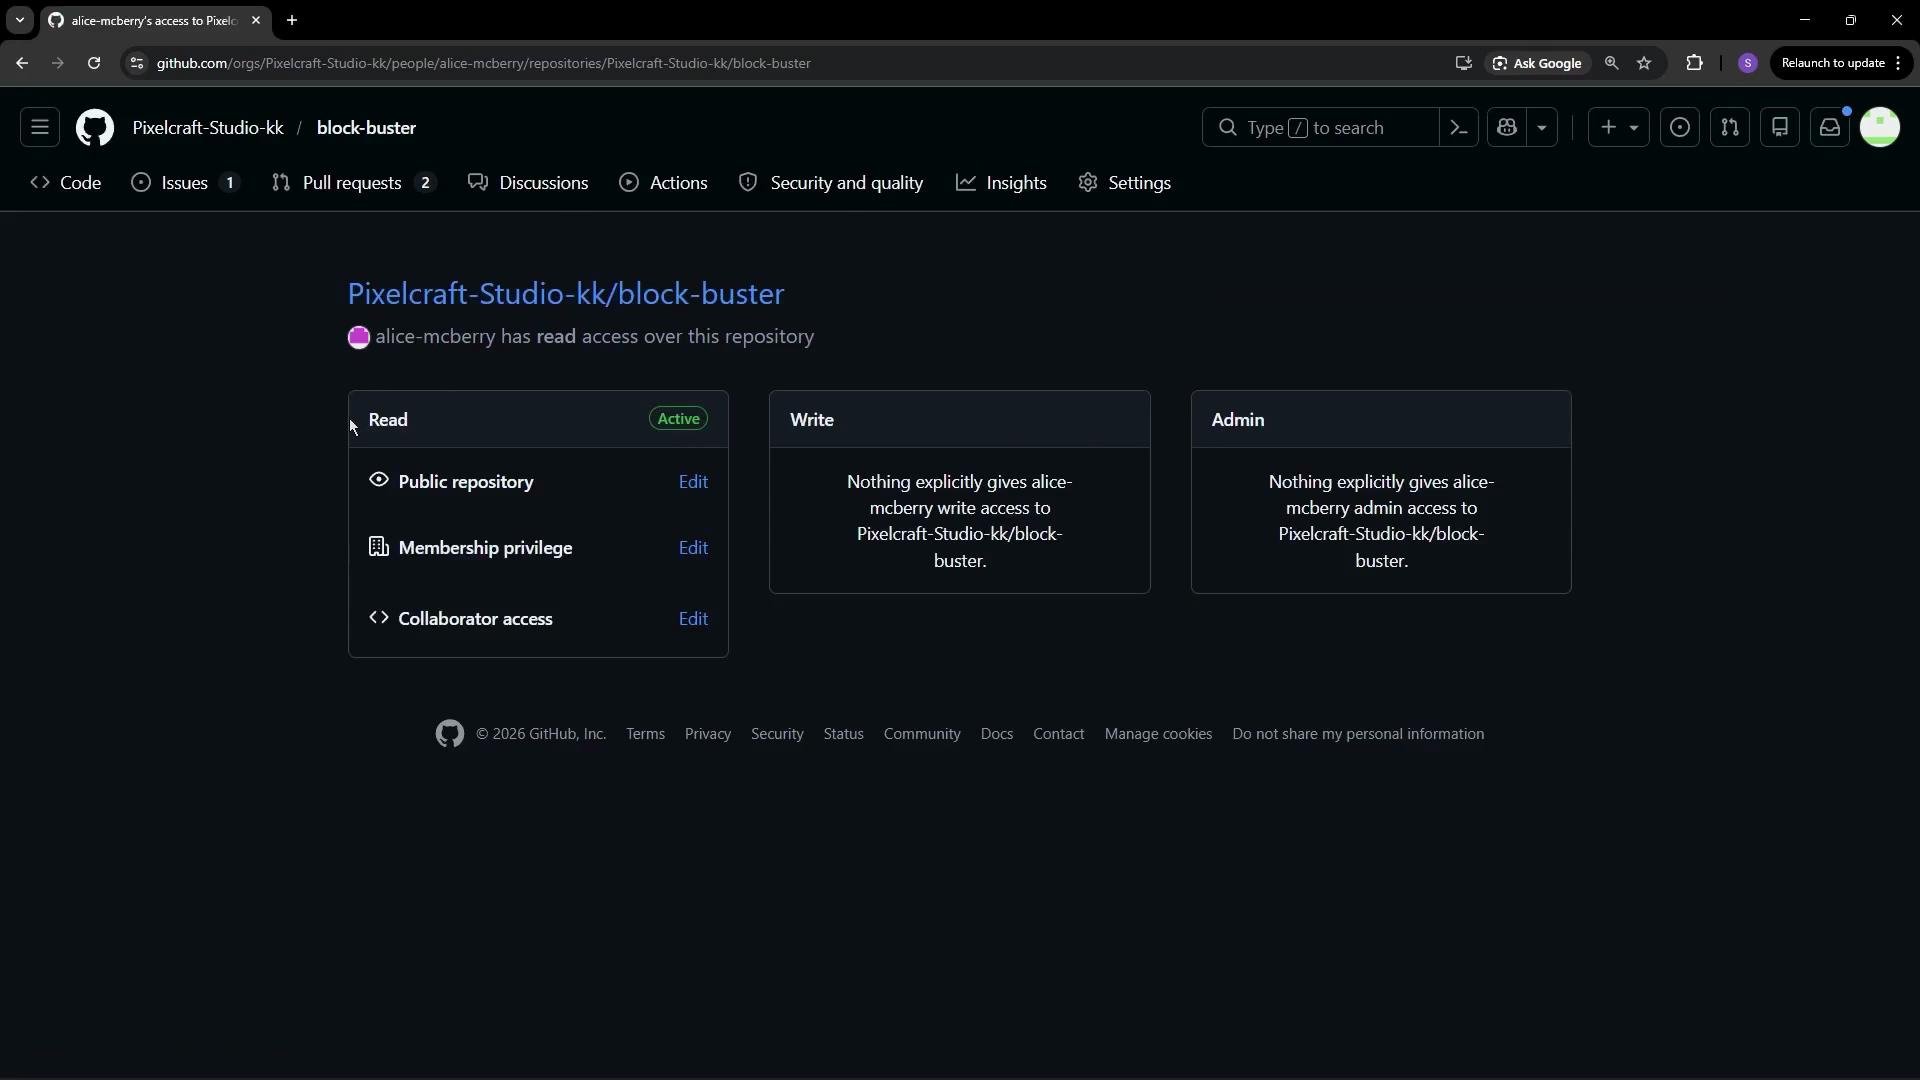The height and width of the screenshot is (1080, 1920).
Task: Click the Membership privilege organization icon
Action: pyautogui.click(x=379, y=546)
